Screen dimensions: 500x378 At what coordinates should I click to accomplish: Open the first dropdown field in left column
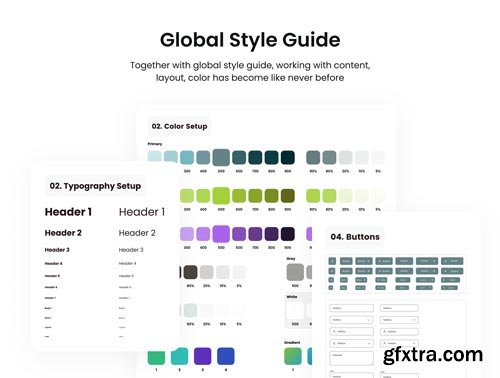point(352,320)
